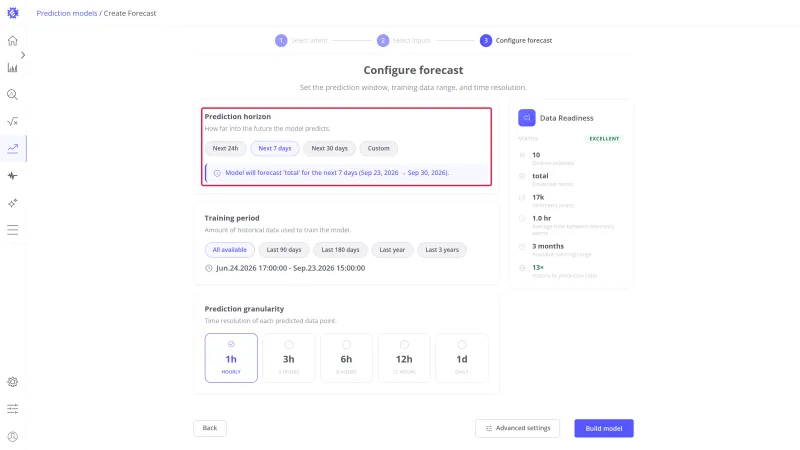Choose the Next 7 days horizon
This screenshot has height=450, width=800.
[x=274, y=148]
